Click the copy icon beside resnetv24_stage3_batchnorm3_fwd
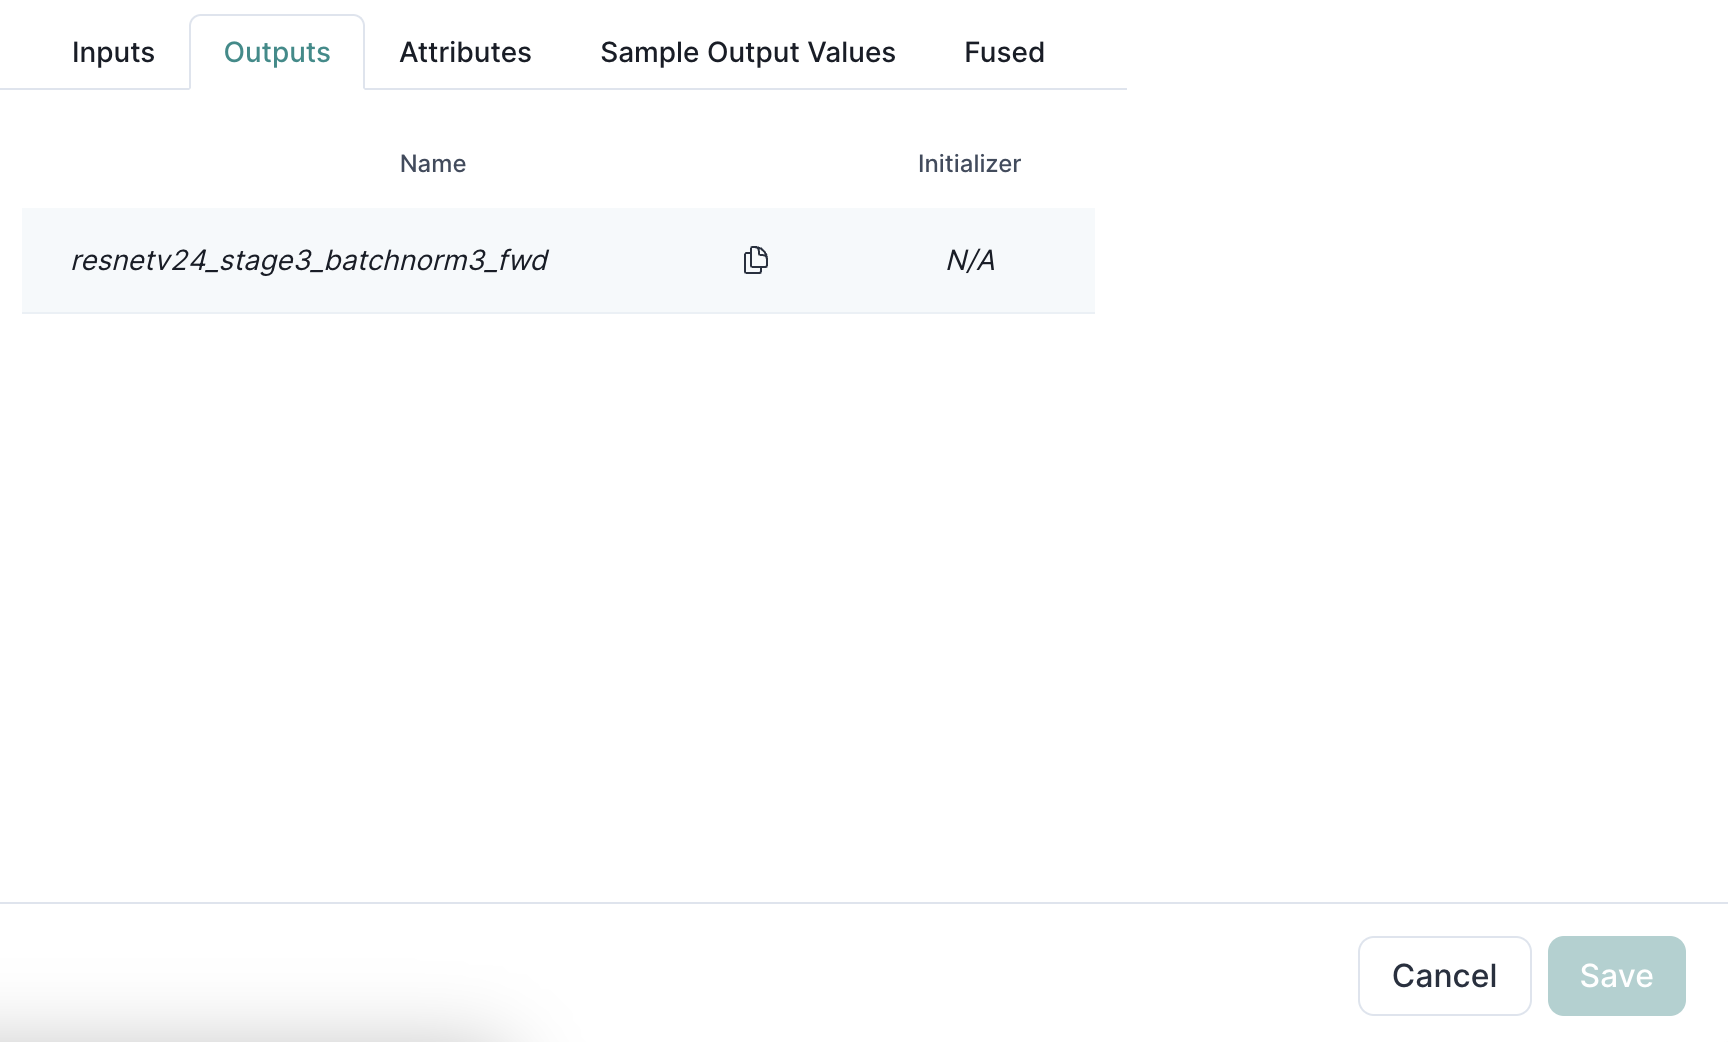The height and width of the screenshot is (1042, 1728). (756, 260)
